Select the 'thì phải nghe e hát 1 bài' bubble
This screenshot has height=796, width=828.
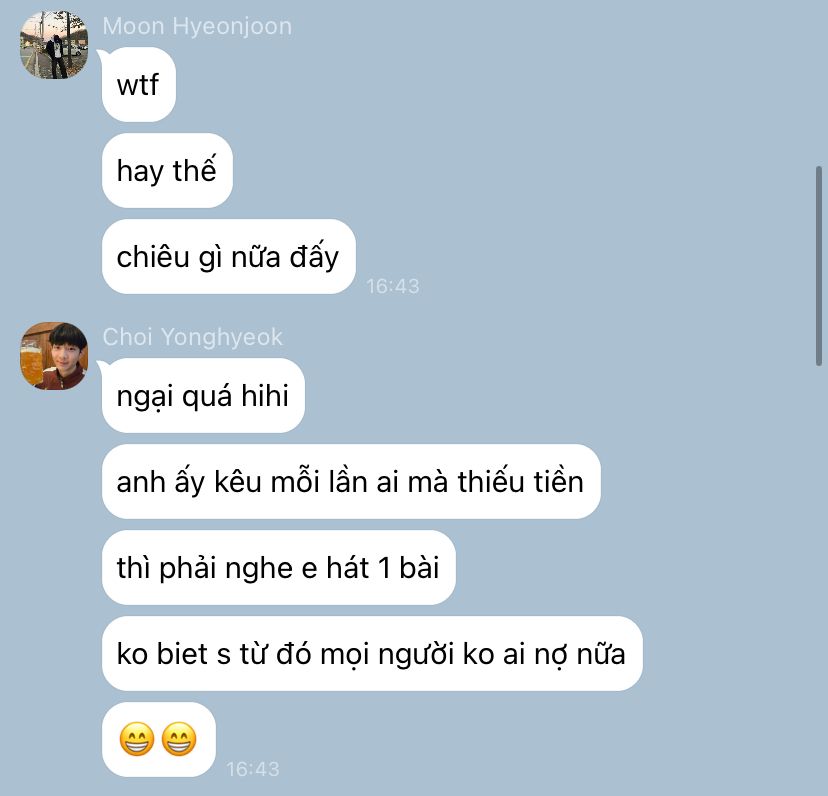(x=278, y=568)
